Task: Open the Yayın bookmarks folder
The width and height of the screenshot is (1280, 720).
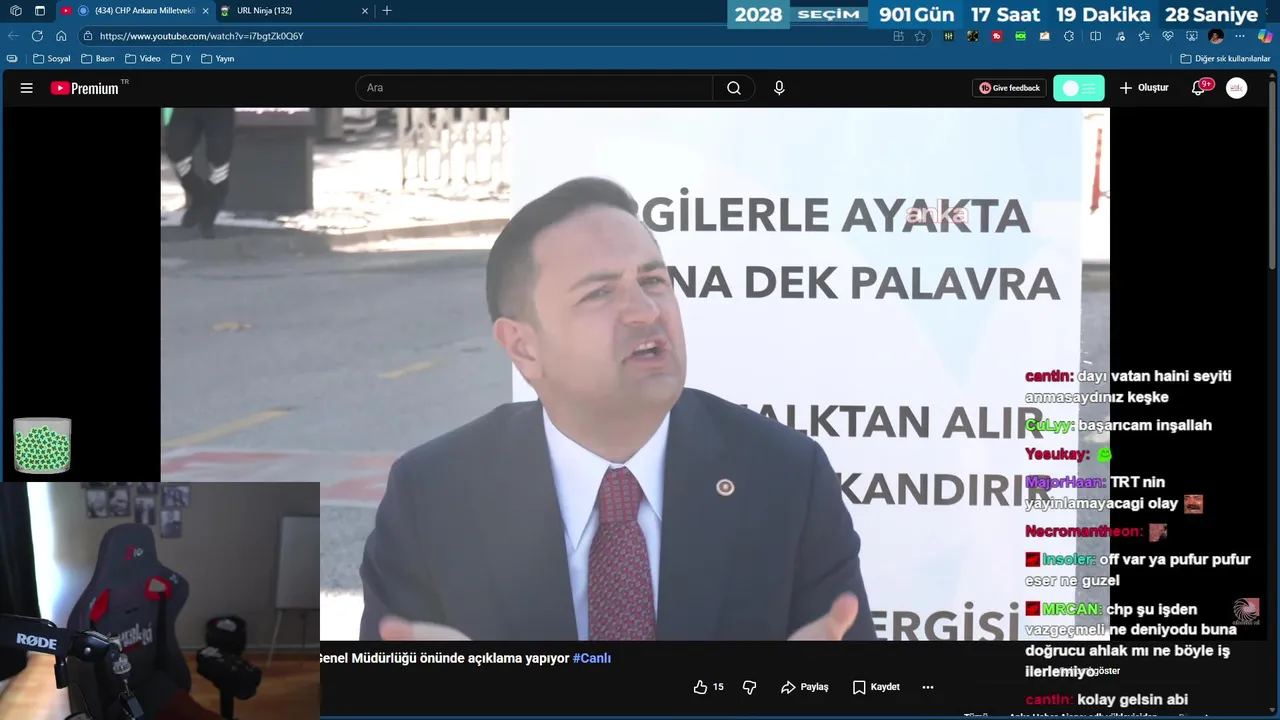Action: (218, 59)
